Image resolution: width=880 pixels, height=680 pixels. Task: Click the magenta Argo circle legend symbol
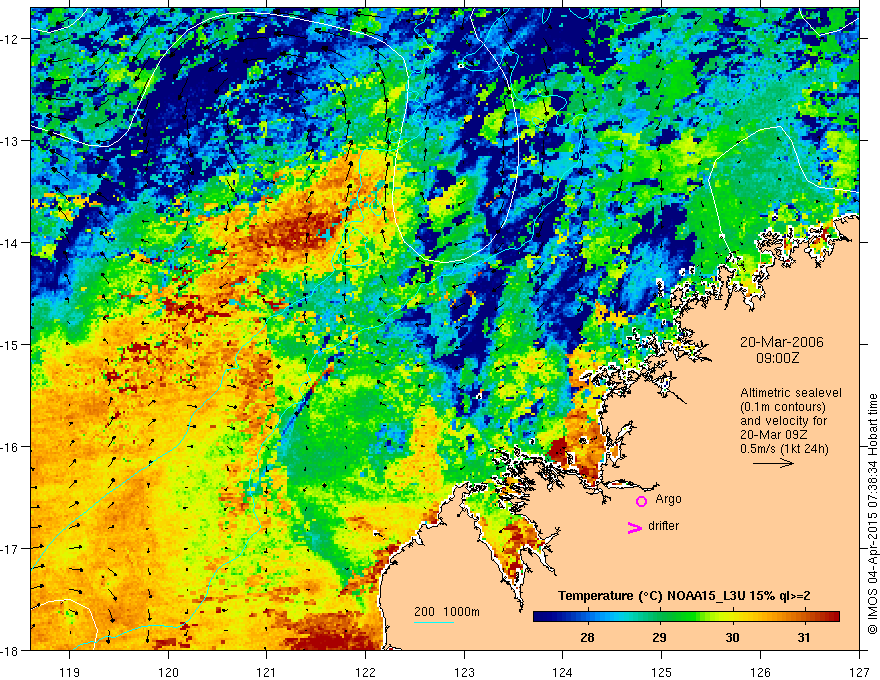tap(641, 501)
